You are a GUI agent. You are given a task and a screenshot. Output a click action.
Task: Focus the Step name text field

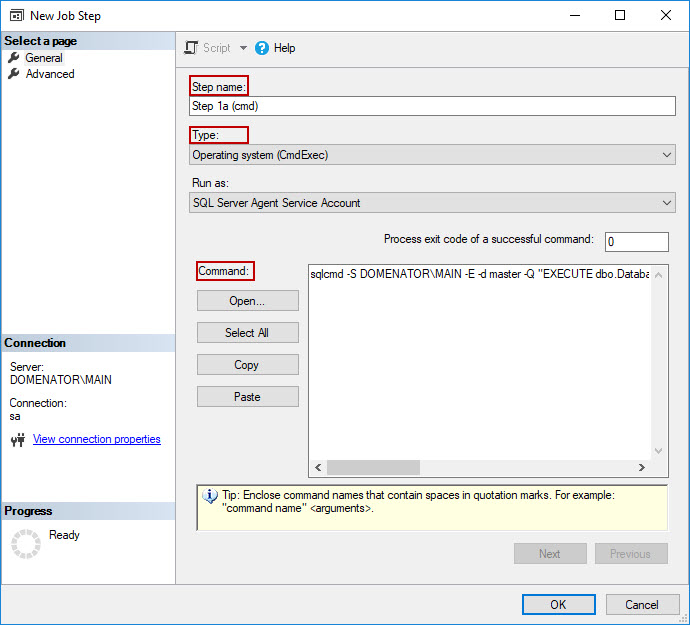click(432, 106)
